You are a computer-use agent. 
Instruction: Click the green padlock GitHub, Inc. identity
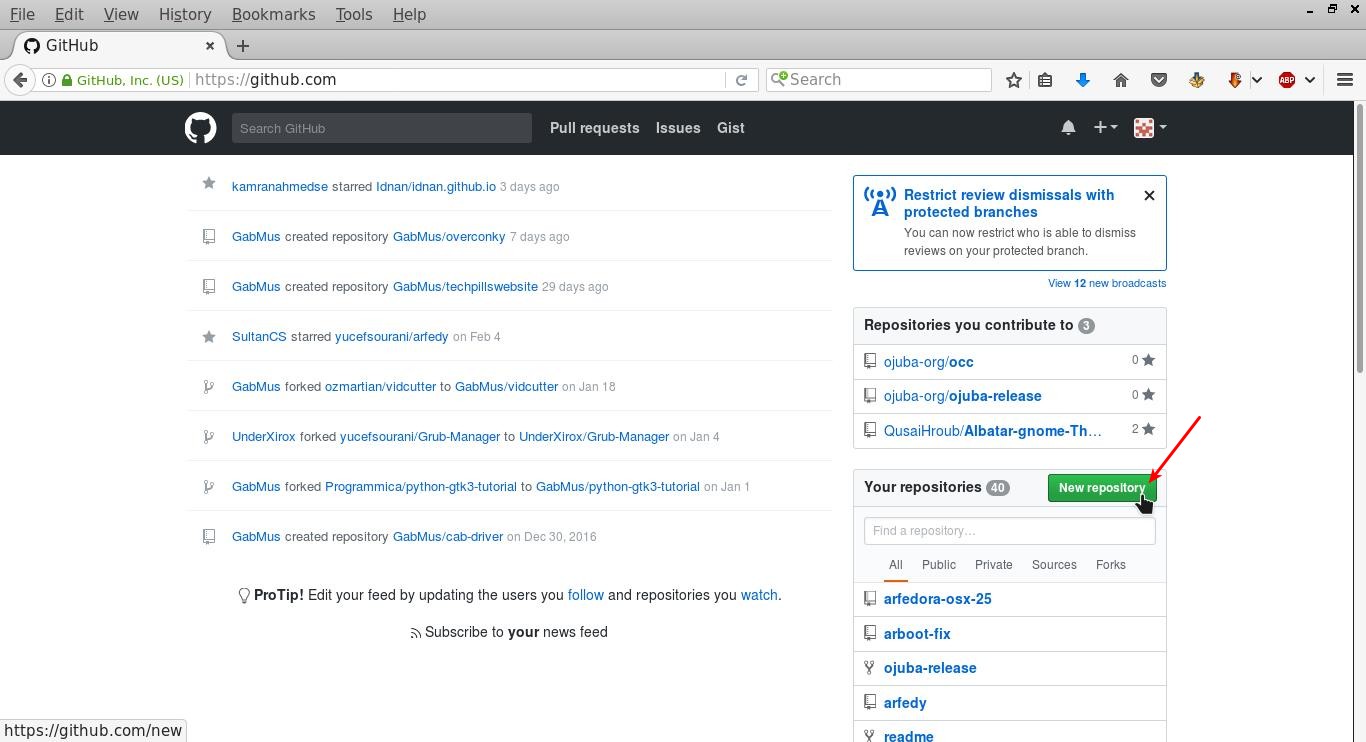pos(123,80)
